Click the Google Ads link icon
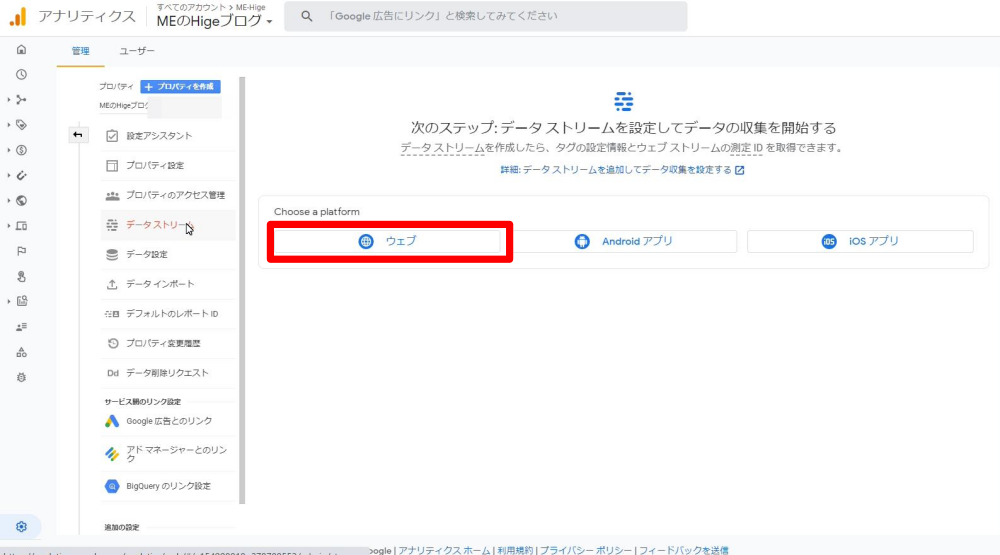 [x=112, y=421]
